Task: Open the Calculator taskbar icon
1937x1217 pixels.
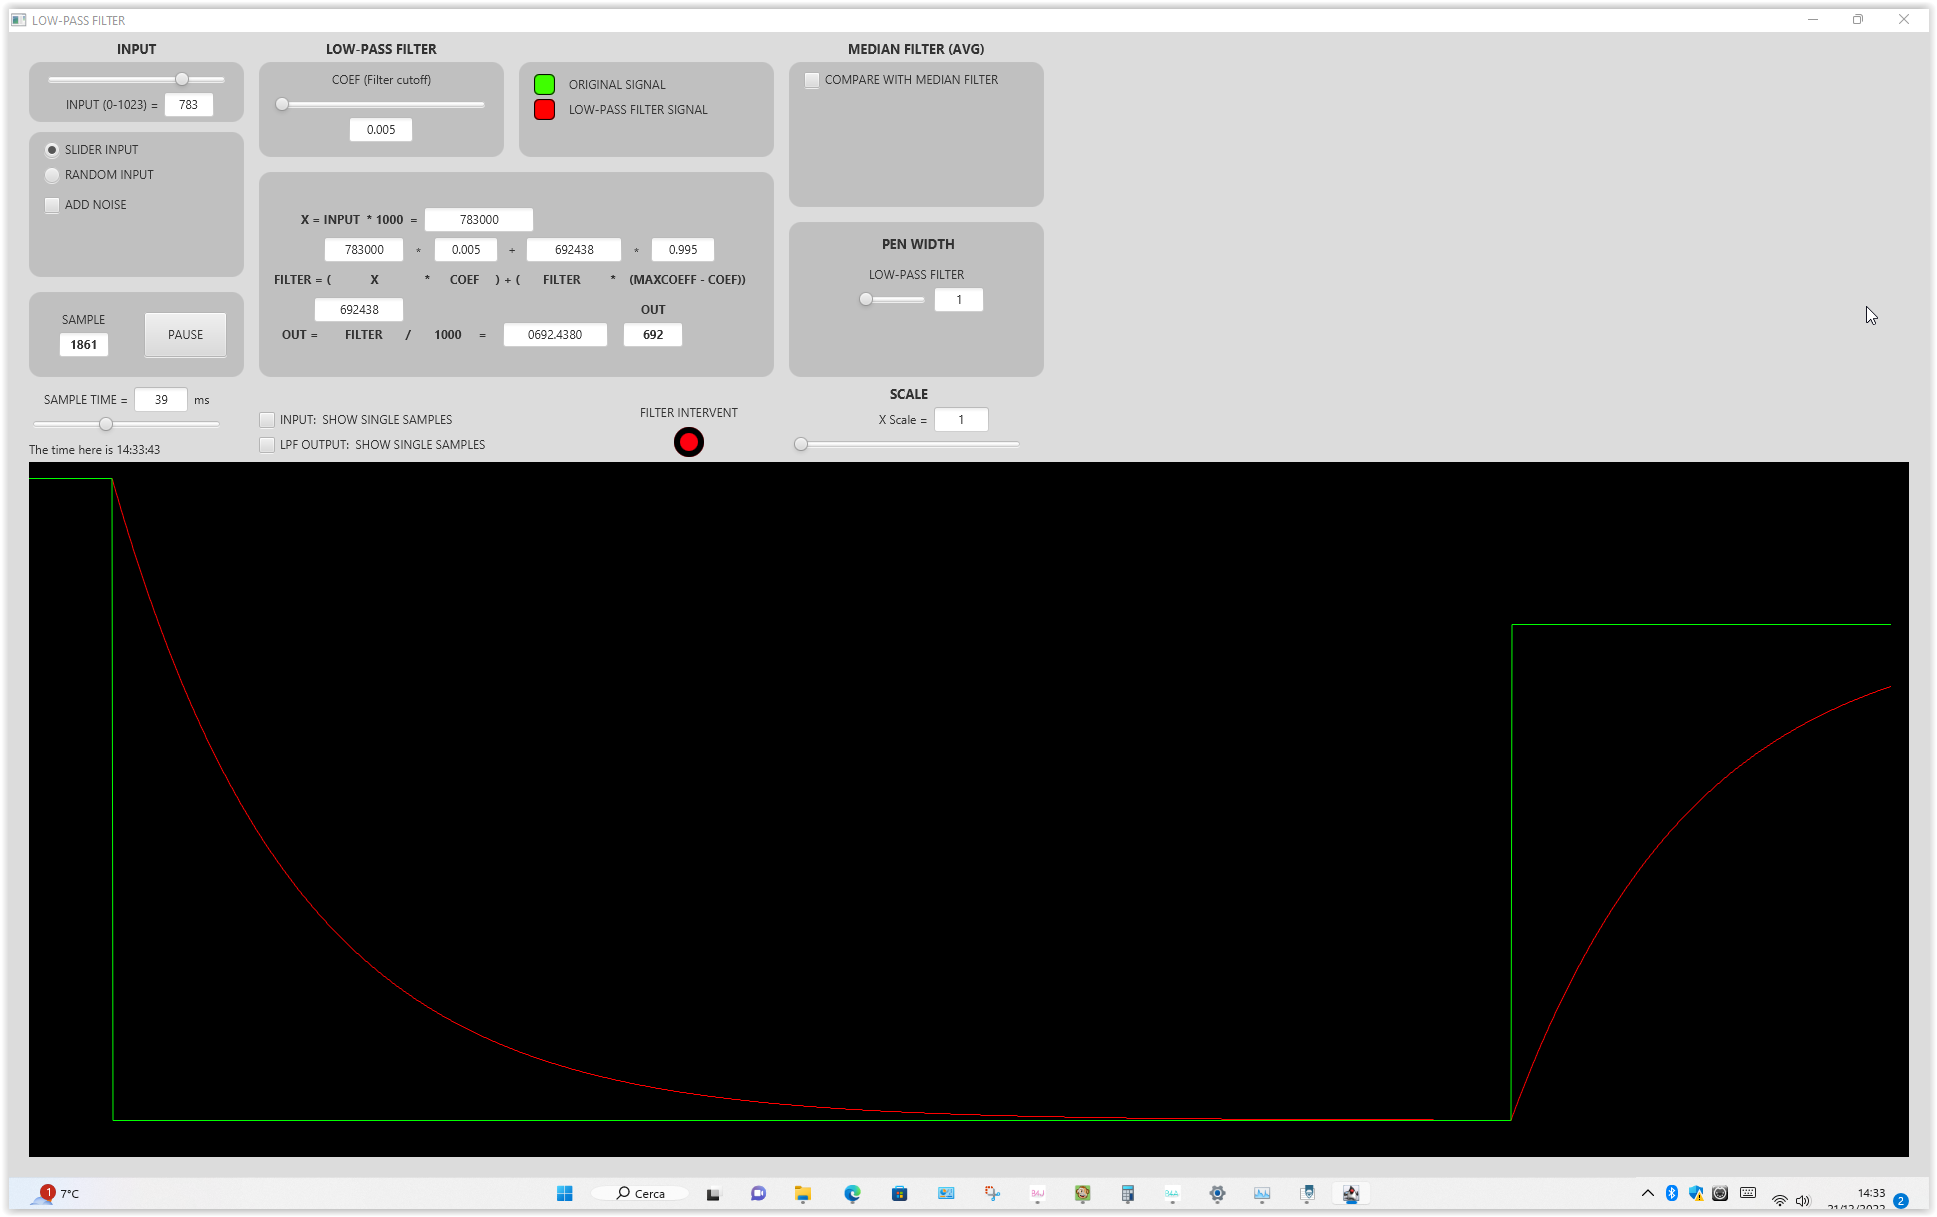Action: click(1127, 1193)
